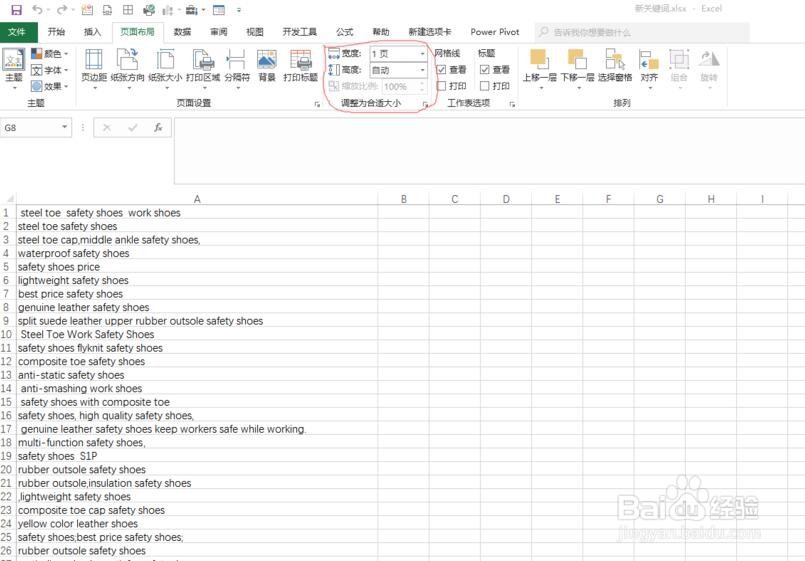Screen dimensions: 805x561
Task: Click Bring Forward (上移一层) icon
Action: tap(539, 60)
